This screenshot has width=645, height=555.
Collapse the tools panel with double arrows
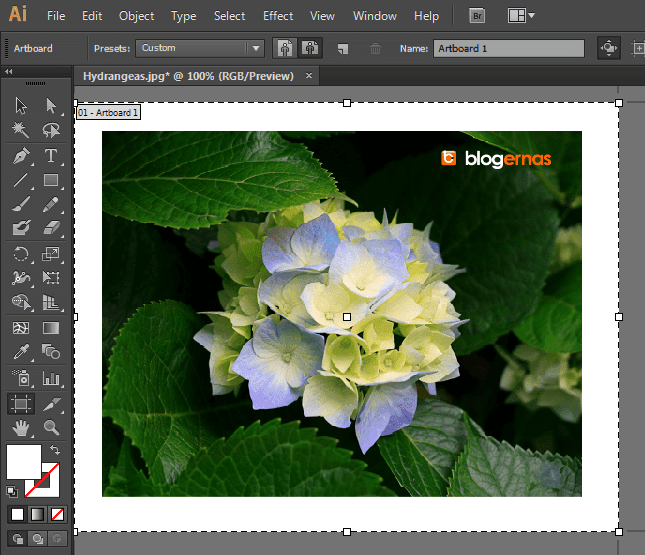coord(9,72)
